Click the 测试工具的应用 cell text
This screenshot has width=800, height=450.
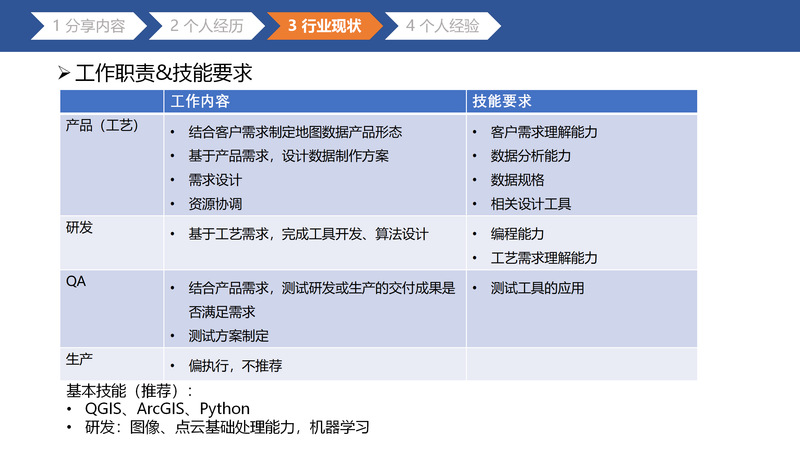click(x=537, y=288)
